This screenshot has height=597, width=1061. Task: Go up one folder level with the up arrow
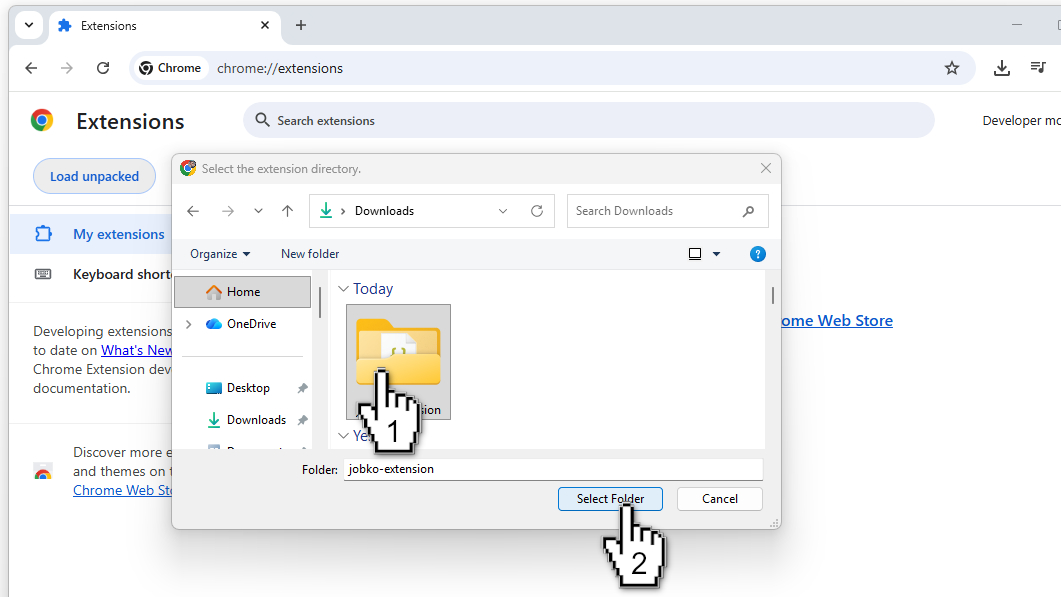click(289, 211)
